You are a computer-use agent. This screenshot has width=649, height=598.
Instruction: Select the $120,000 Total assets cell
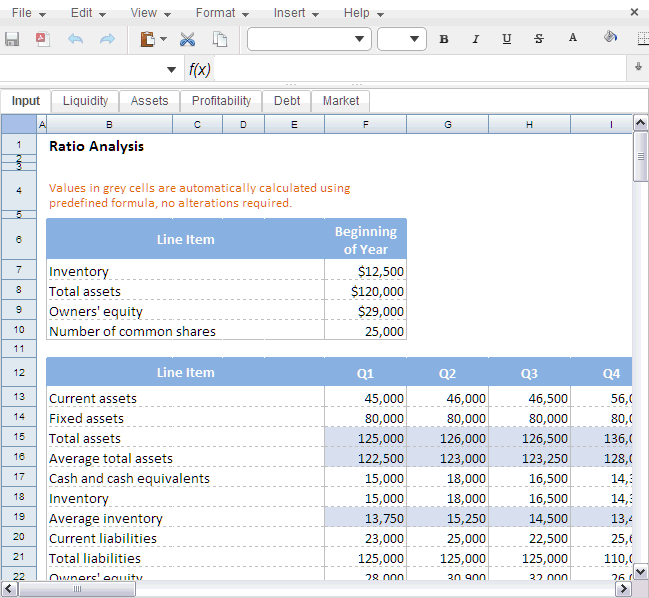365,291
